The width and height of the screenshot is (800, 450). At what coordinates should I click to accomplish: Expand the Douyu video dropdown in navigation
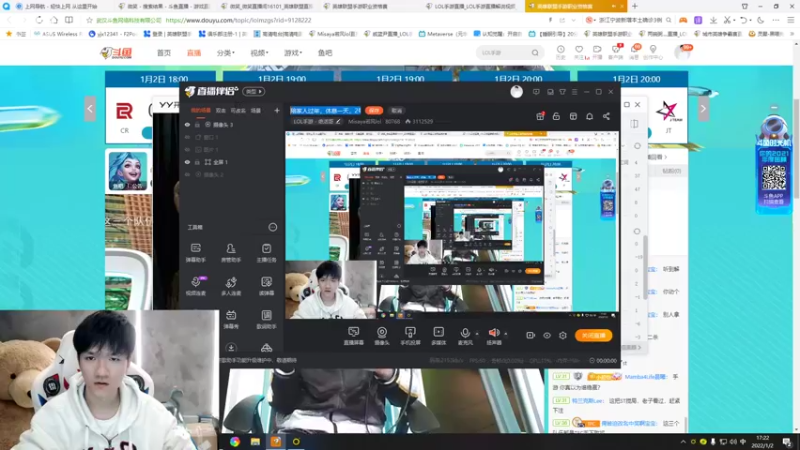[259, 53]
